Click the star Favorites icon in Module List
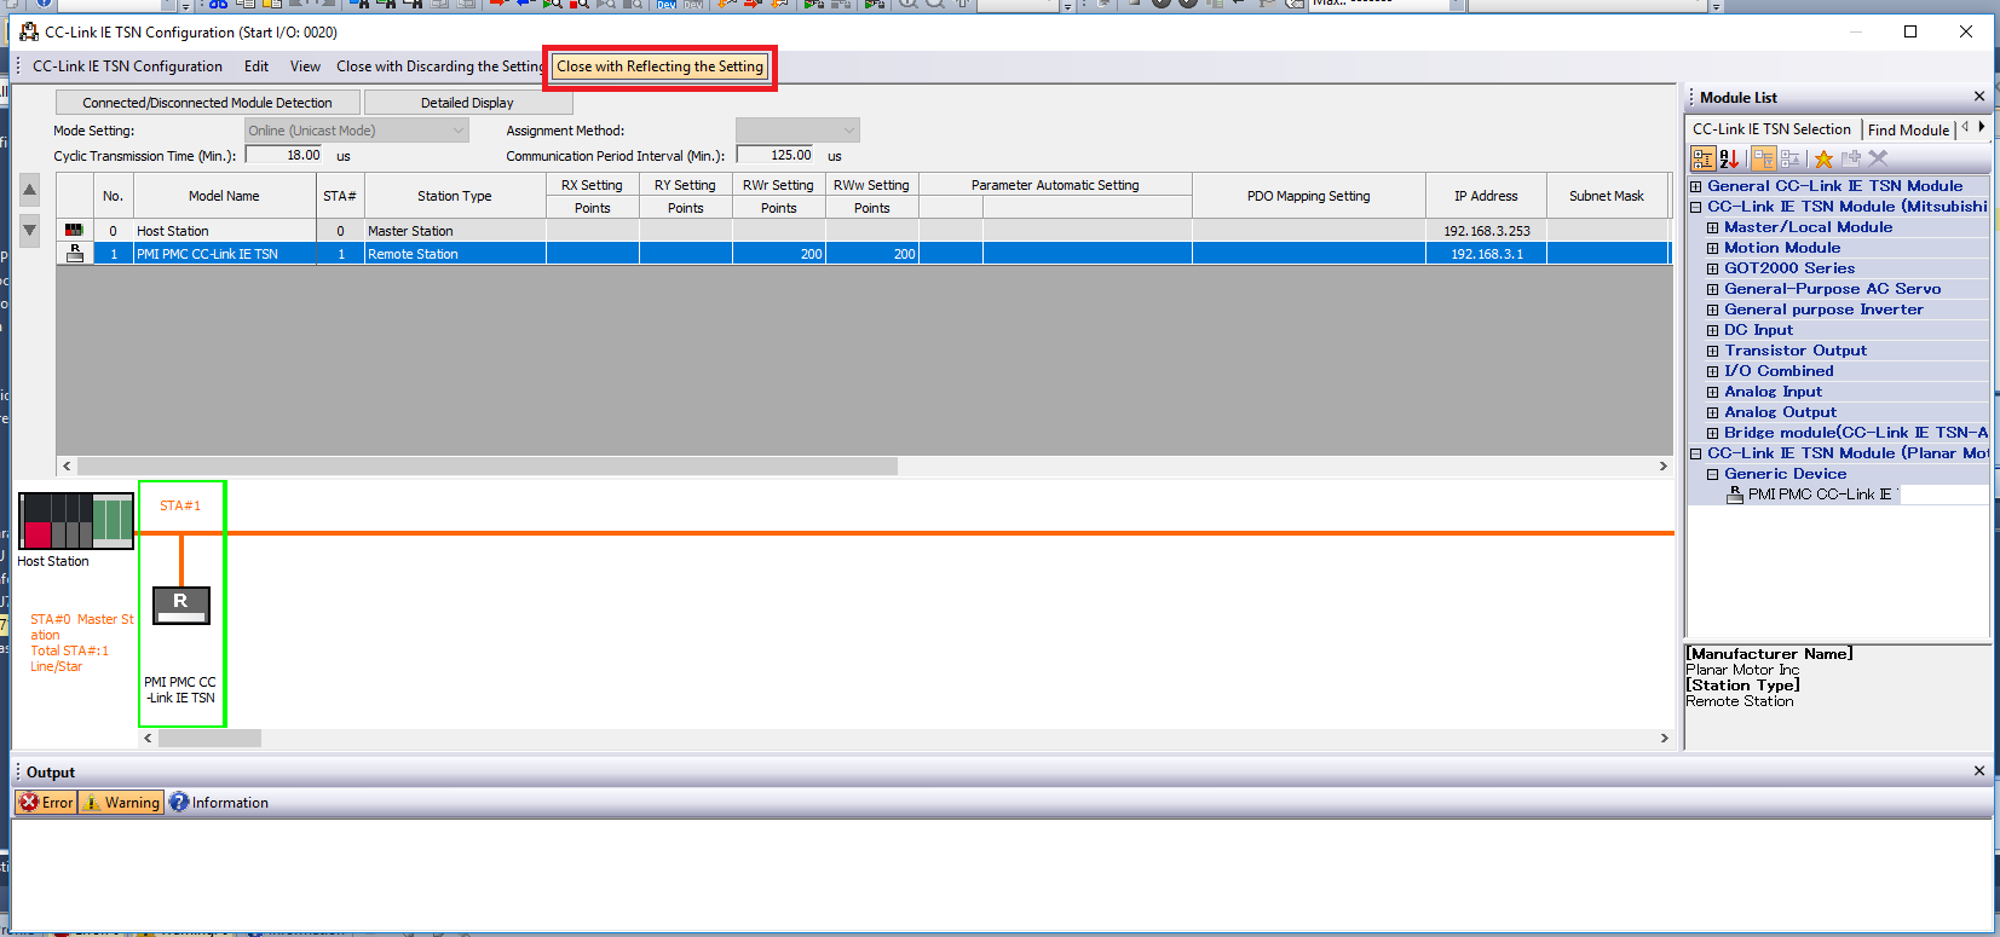 point(1824,158)
